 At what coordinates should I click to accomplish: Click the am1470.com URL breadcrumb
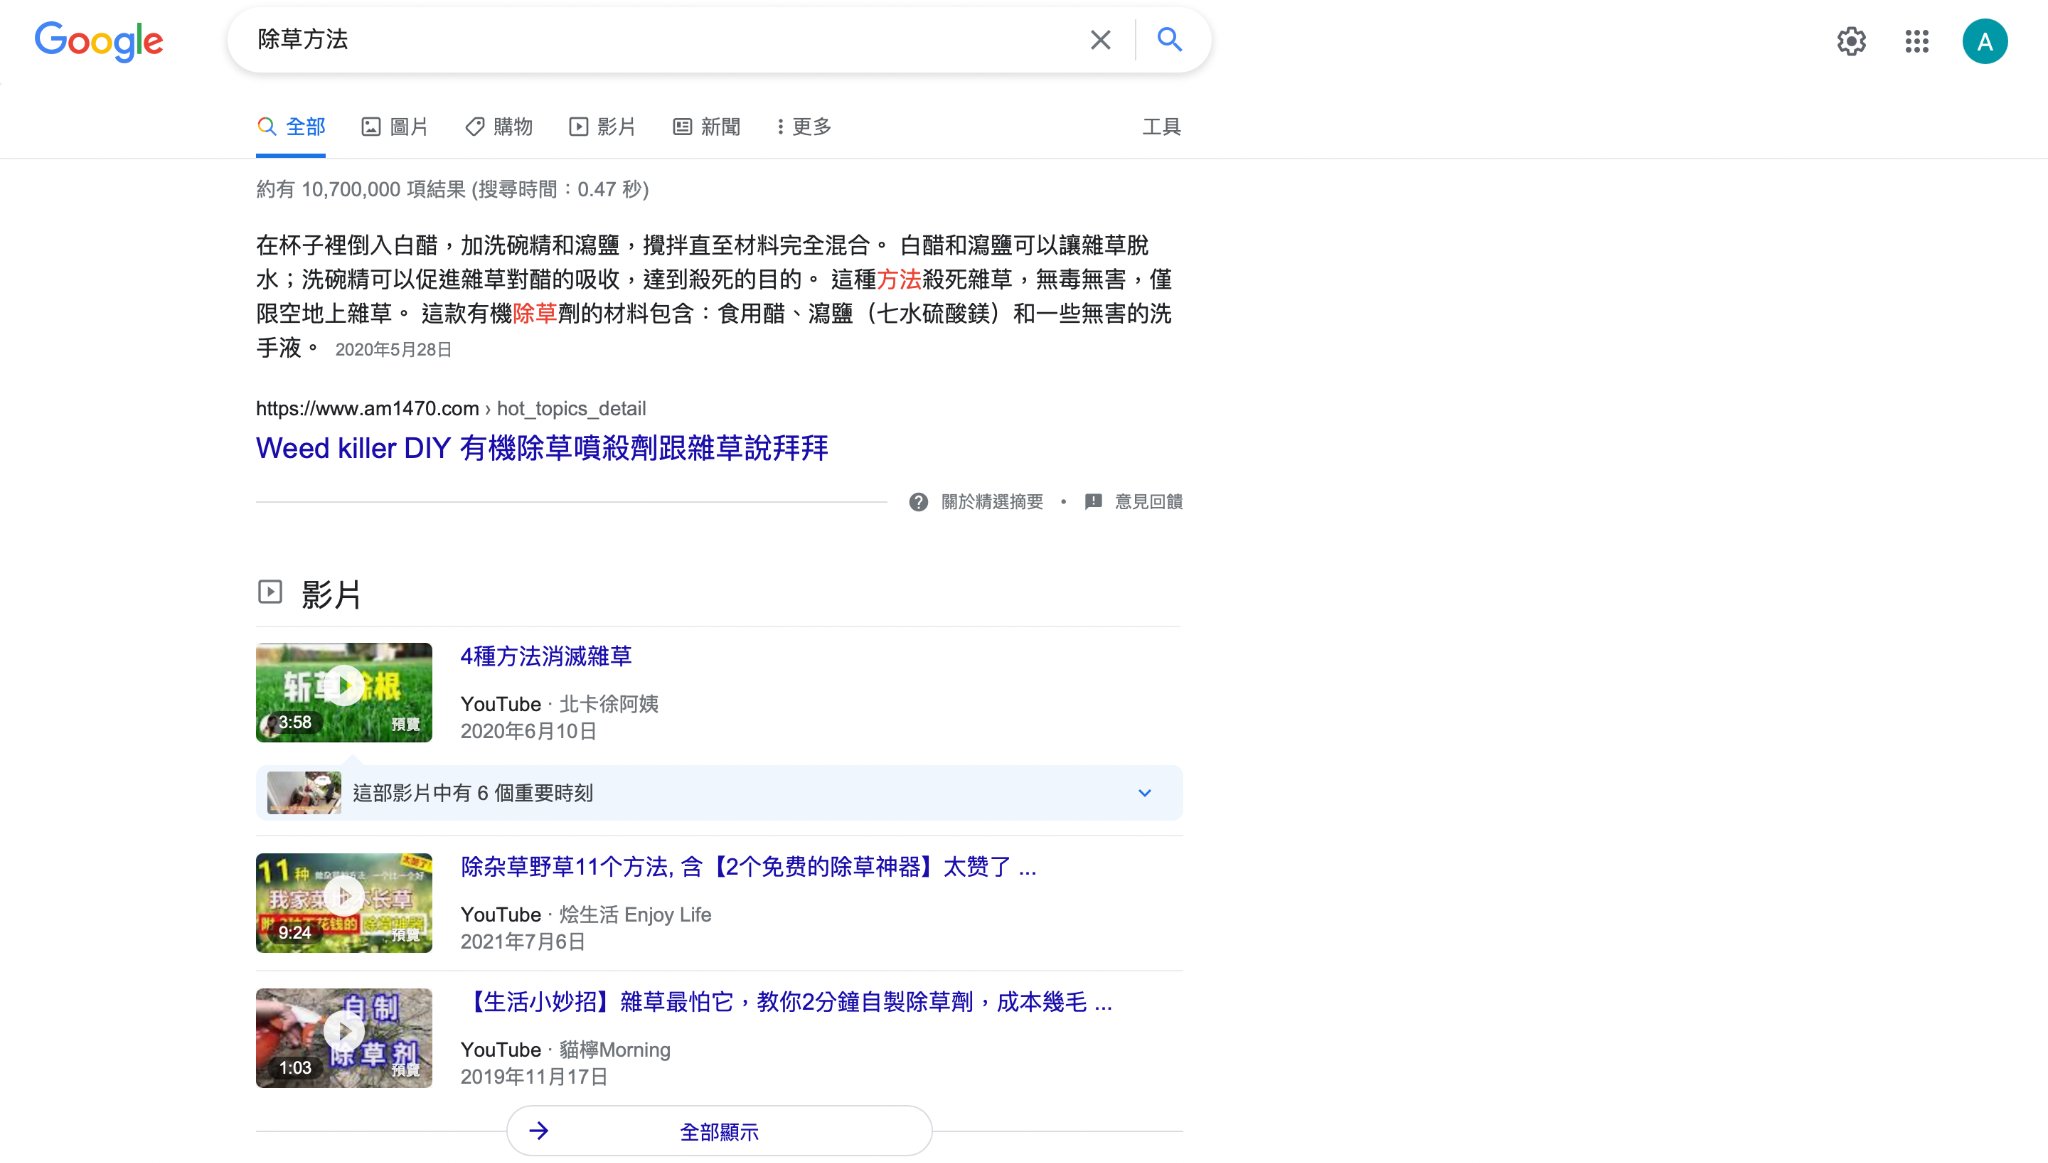click(451, 408)
